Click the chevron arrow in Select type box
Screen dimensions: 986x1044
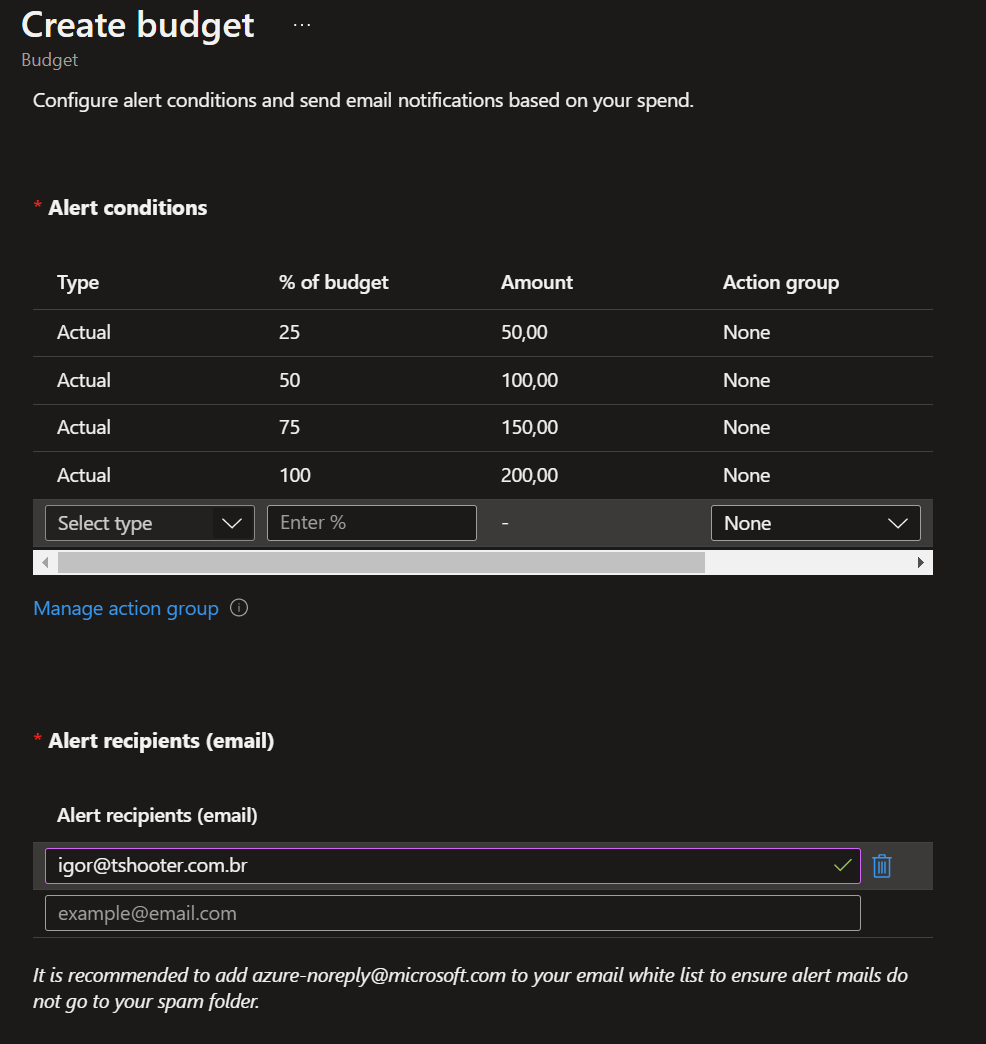click(x=232, y=523)
